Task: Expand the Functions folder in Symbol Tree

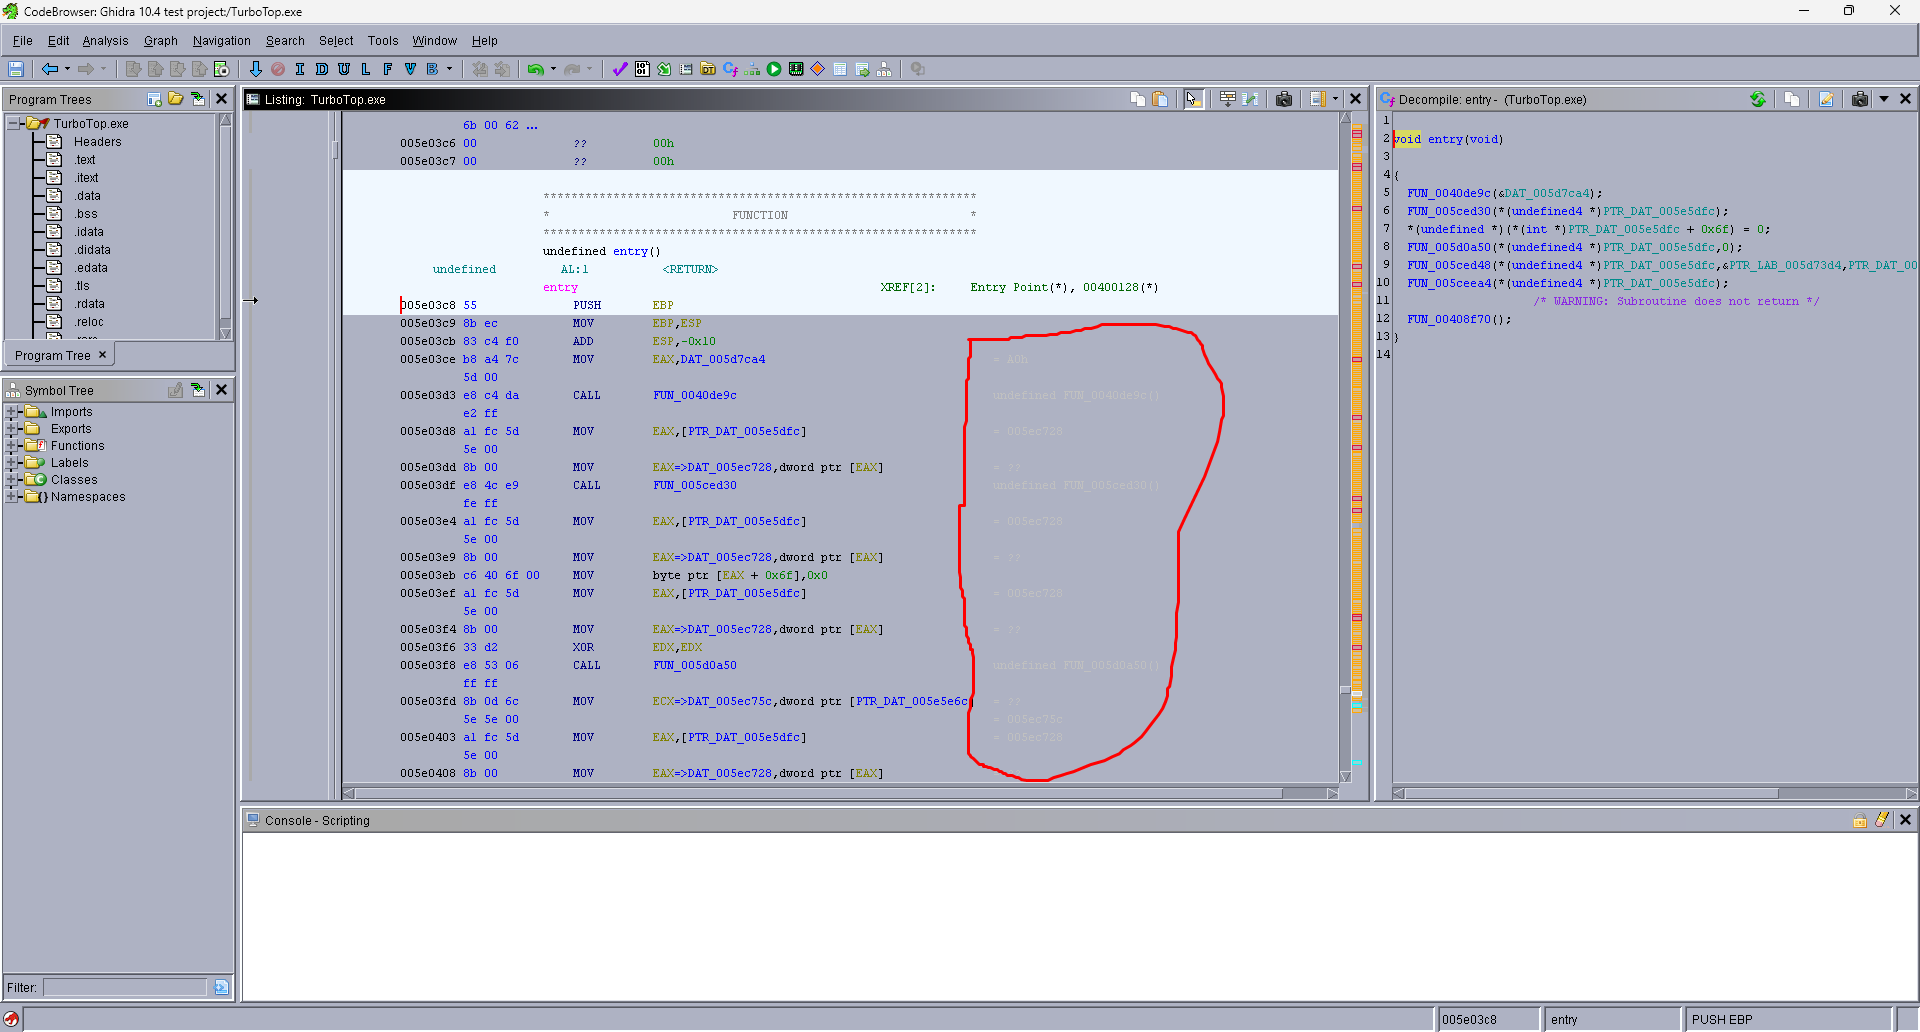Action: tap(10, 445)
